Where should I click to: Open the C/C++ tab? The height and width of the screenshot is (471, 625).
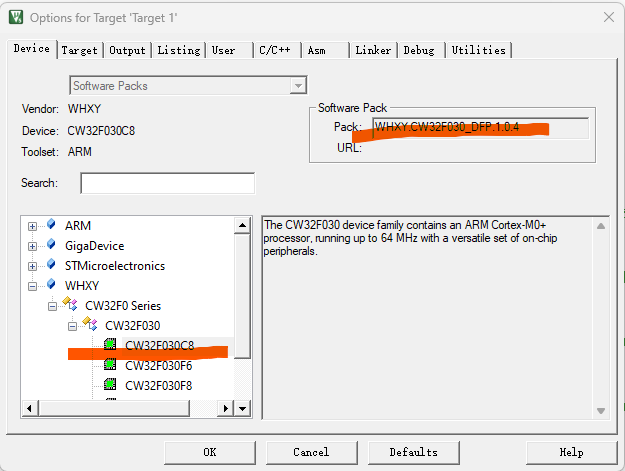coord(275,50)
